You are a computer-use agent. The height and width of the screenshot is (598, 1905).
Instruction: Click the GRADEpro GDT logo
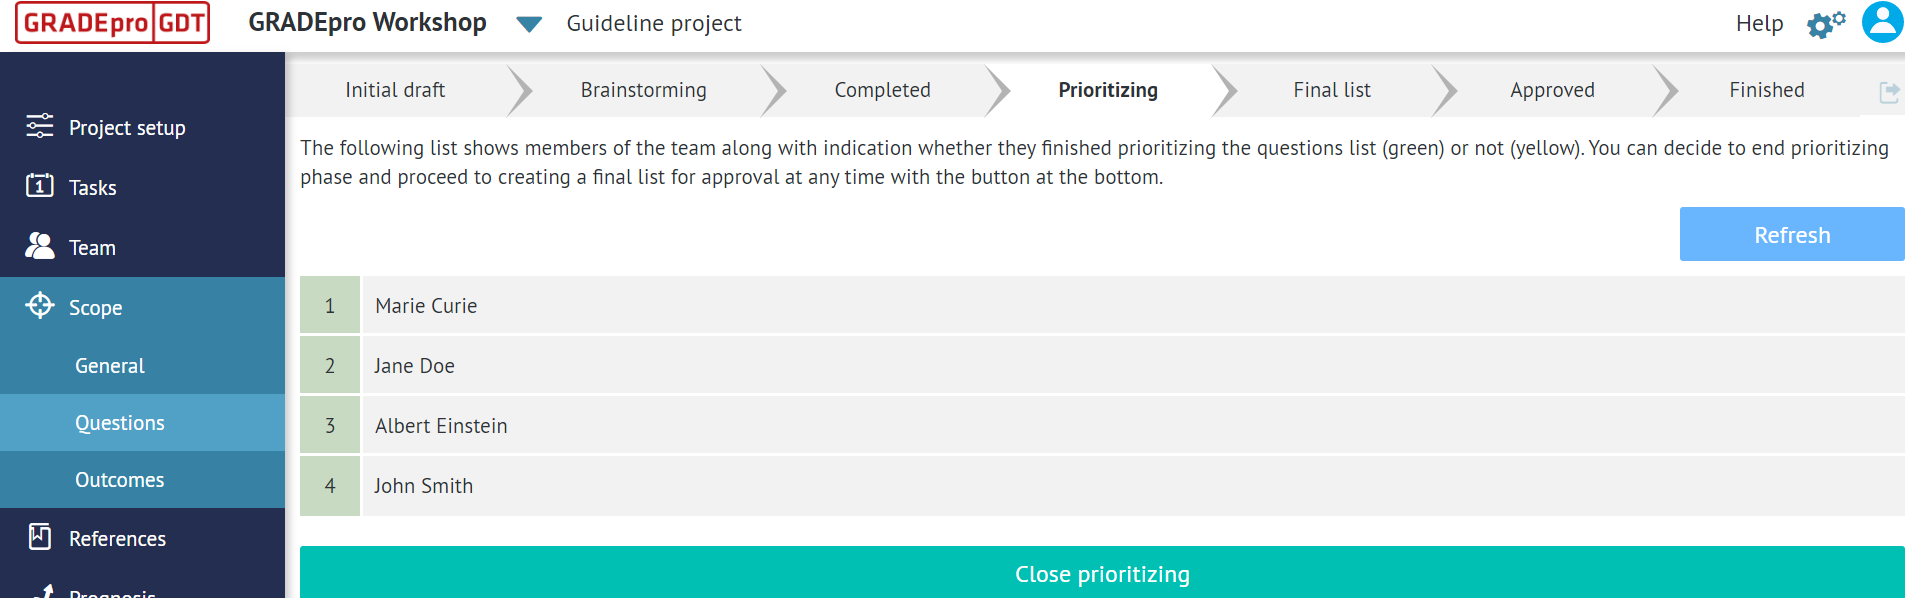(111, 22)
